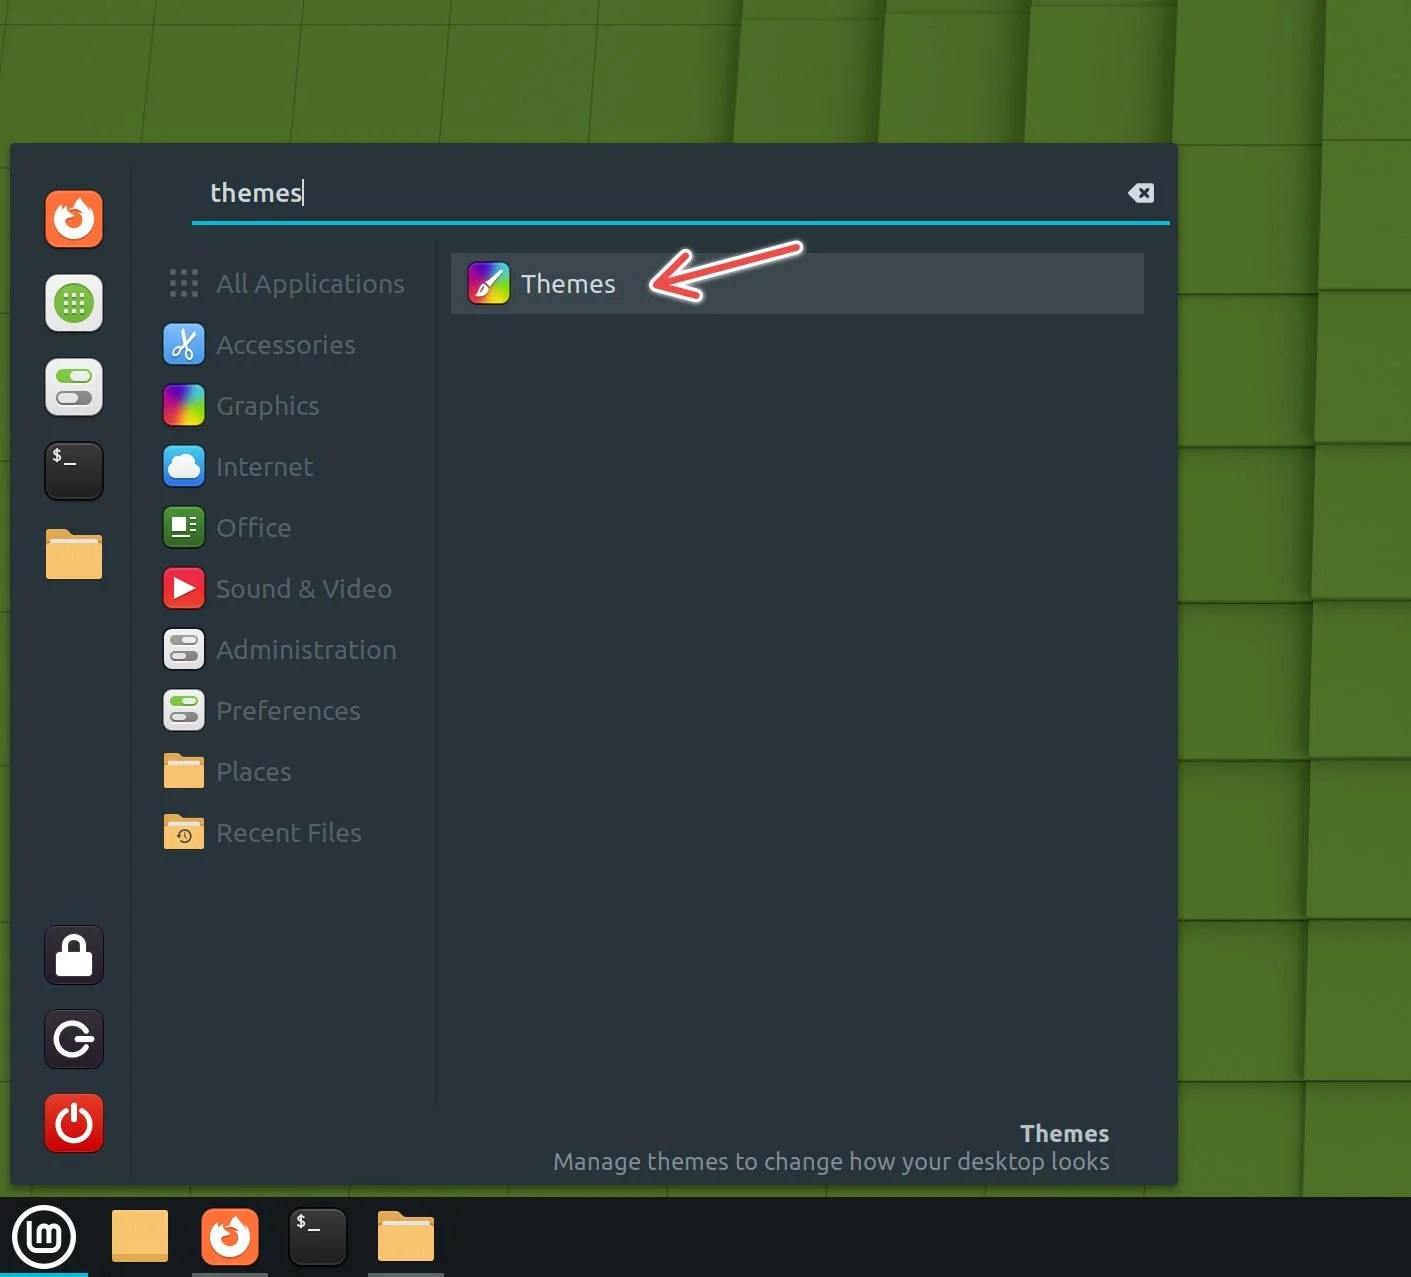Open System Settings from the favorites sidebar
Viewport: 1411px width, 1277px height.
click(x=74, y=386)
